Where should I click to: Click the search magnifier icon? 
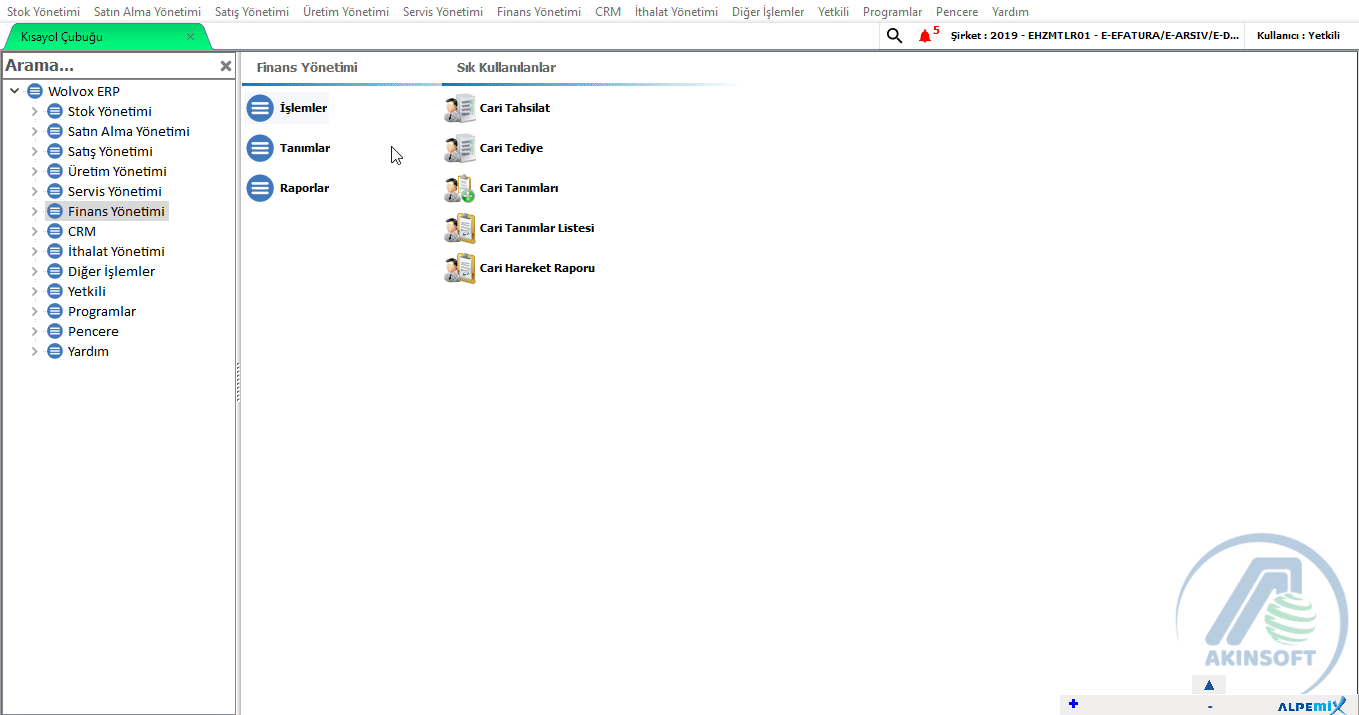[894, 36]
